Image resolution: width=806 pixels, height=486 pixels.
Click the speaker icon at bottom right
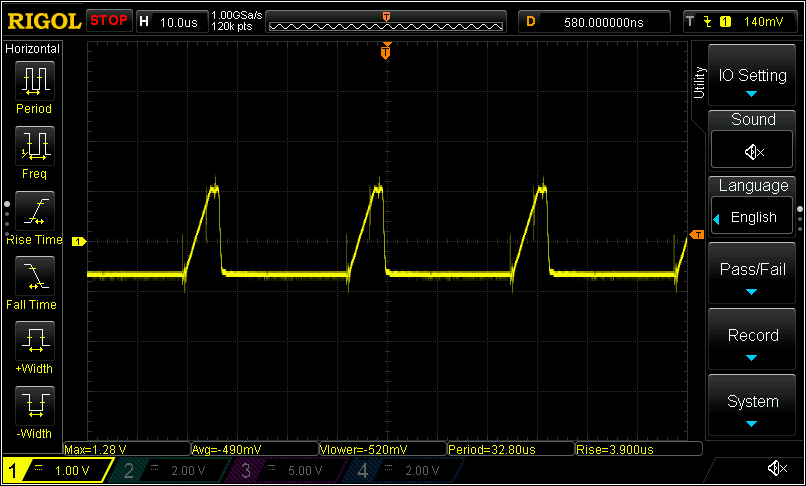(776, 469)
